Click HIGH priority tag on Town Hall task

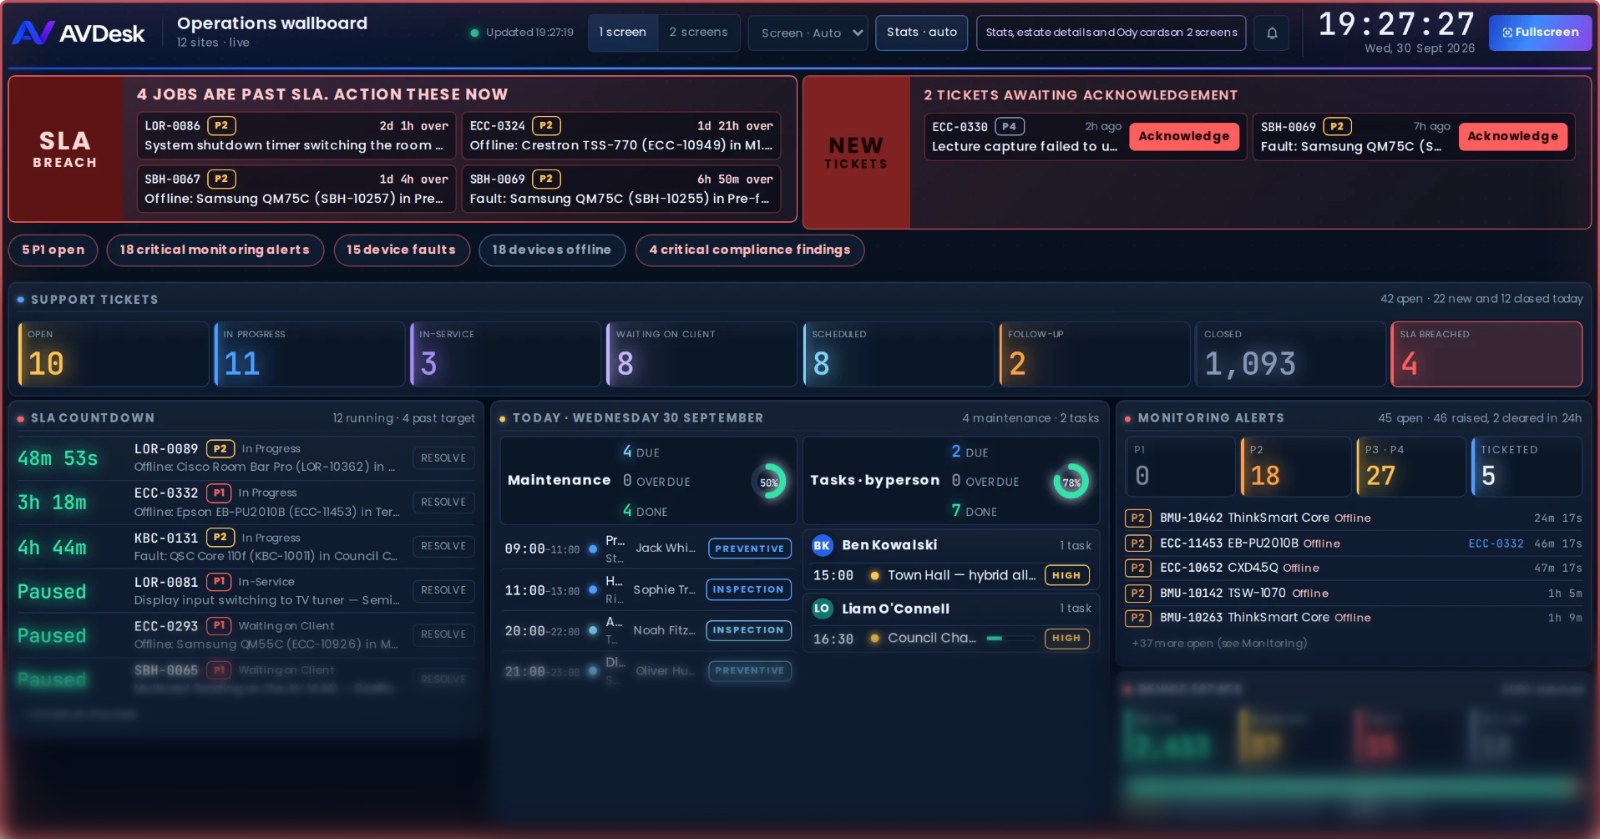pyautogui.click(x=1066, y=575)
